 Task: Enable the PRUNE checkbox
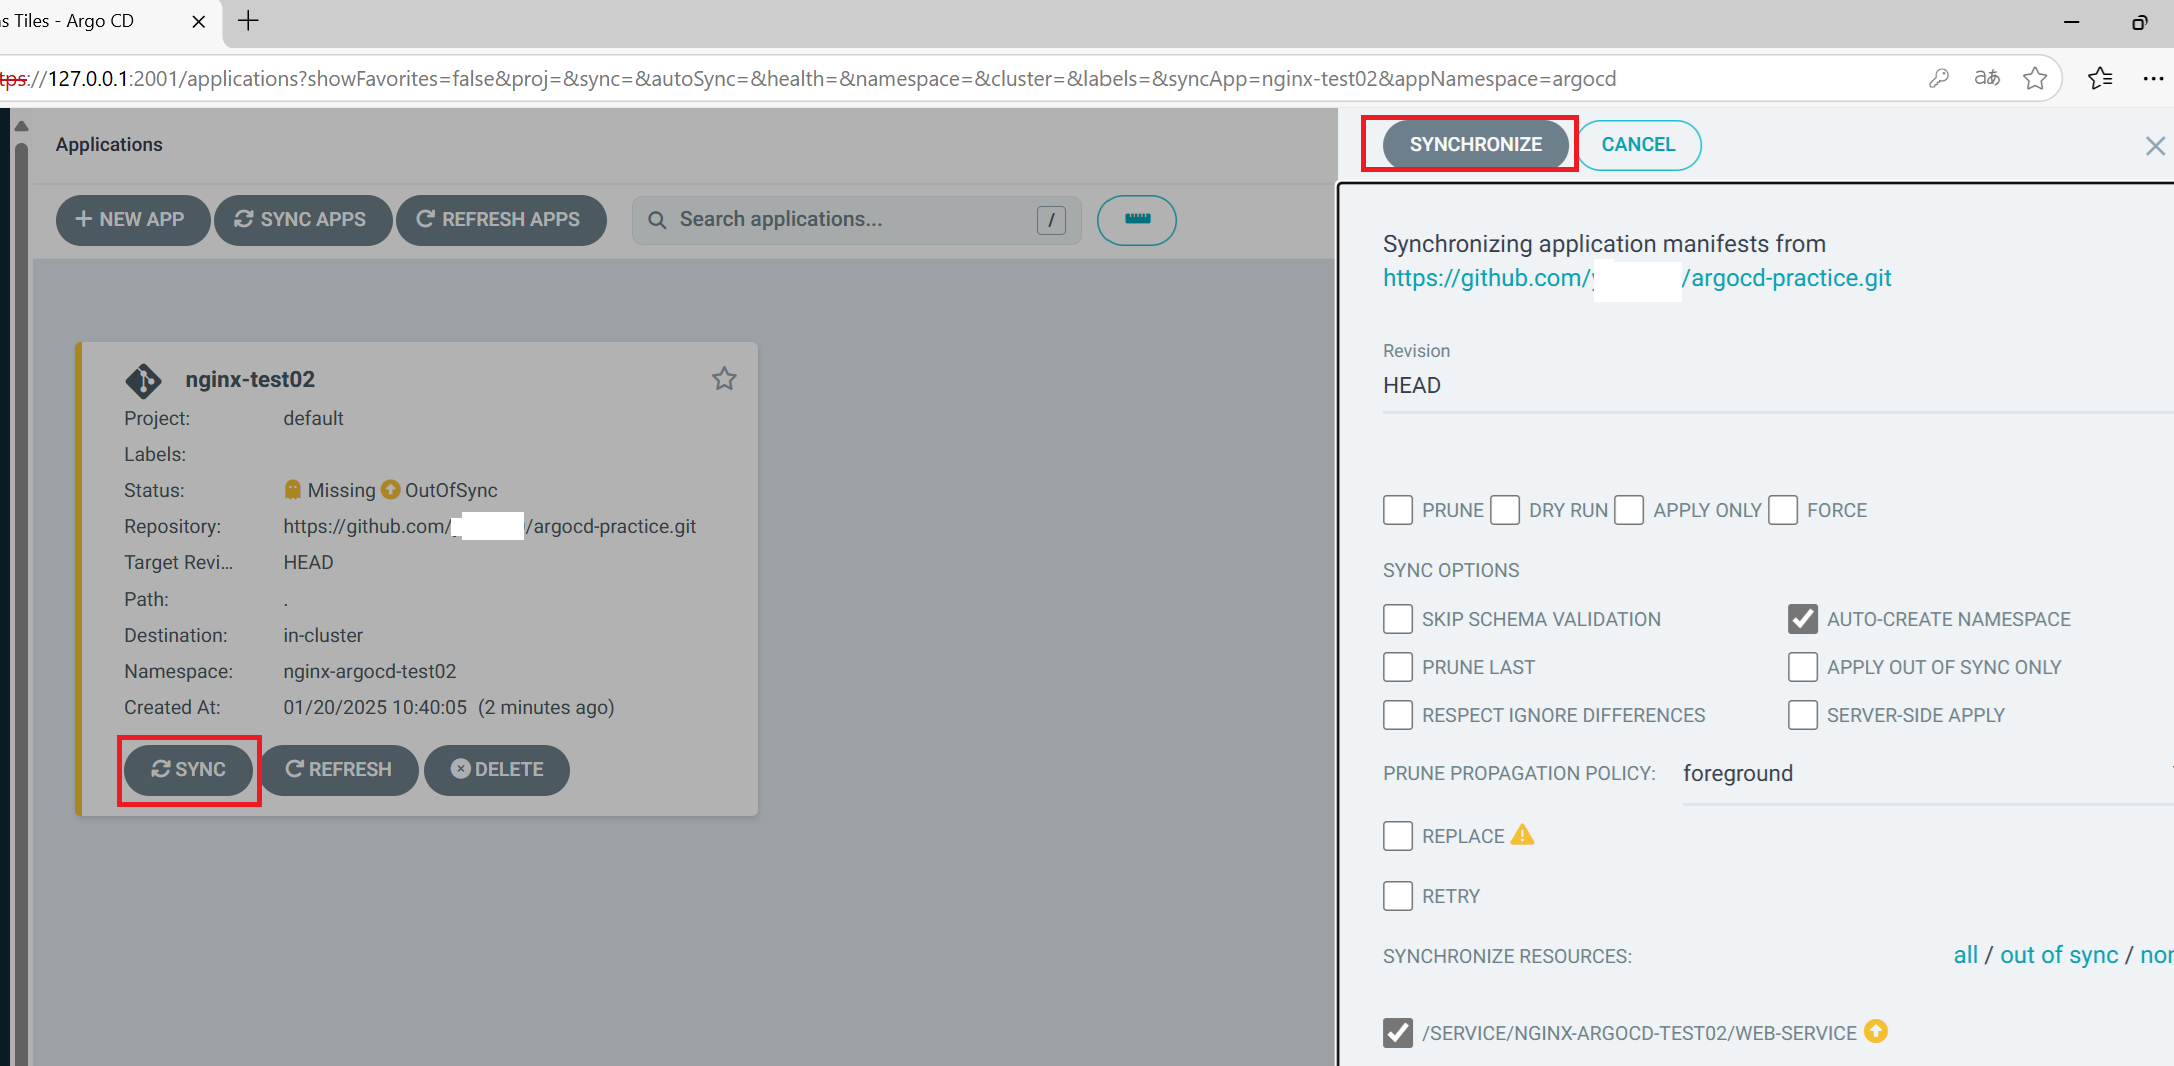click(1398, 510)
